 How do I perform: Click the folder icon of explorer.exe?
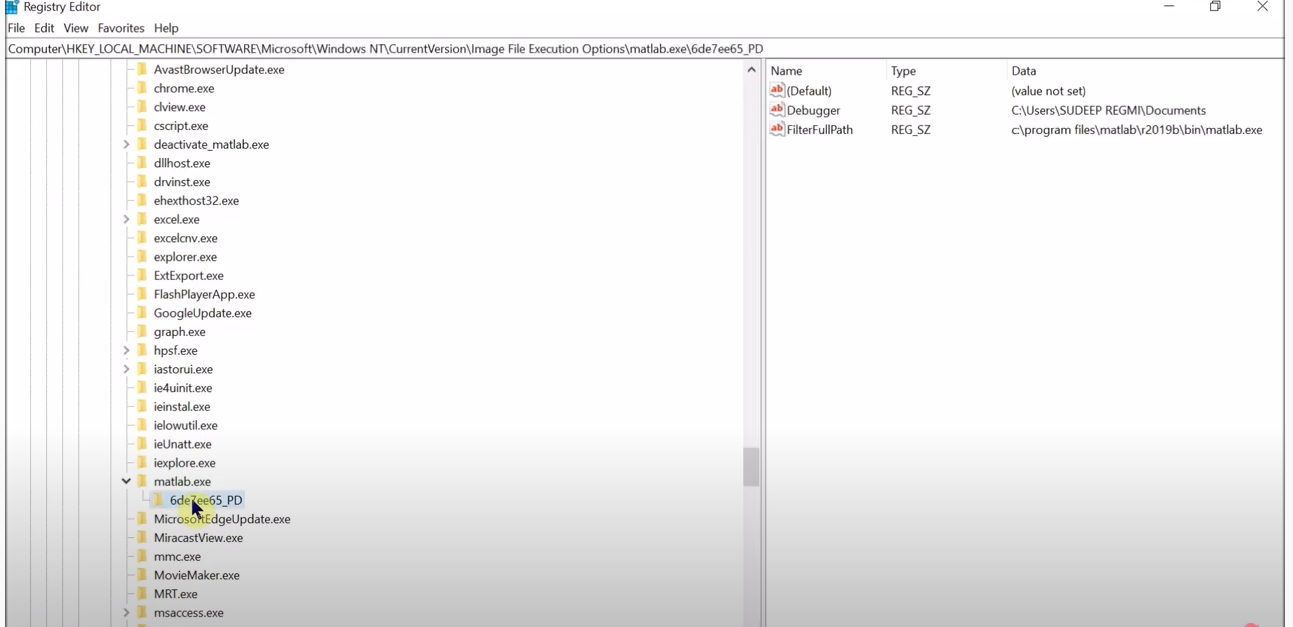pyautogui.click(x=142, y=257)
